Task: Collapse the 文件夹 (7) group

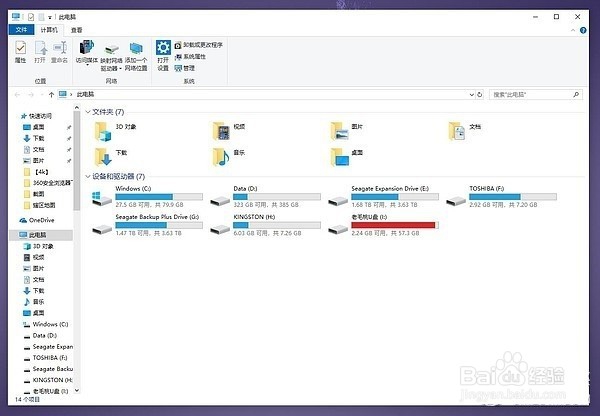Action: pos(88,112)
